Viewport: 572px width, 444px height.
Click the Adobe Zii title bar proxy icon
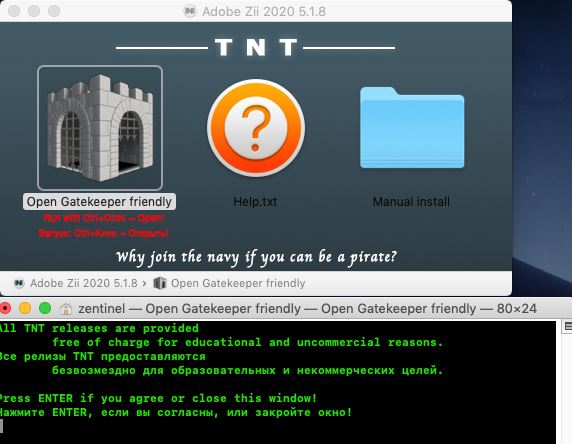point(190,11)
